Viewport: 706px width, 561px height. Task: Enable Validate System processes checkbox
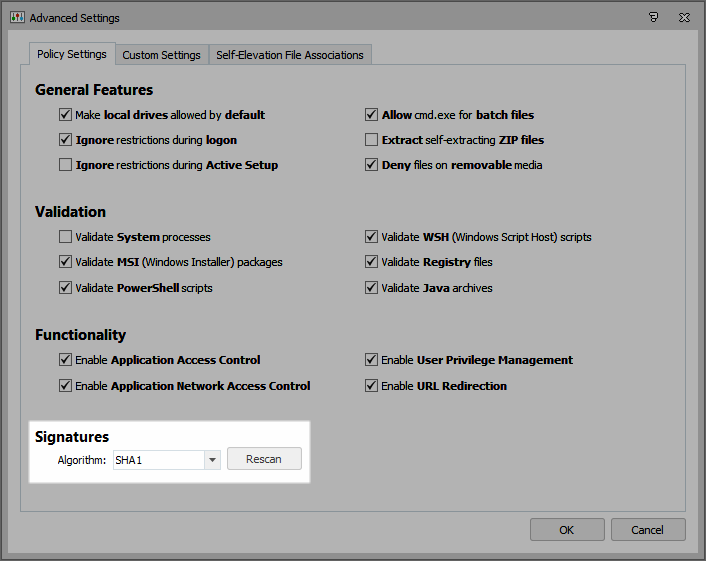(66, 238)
